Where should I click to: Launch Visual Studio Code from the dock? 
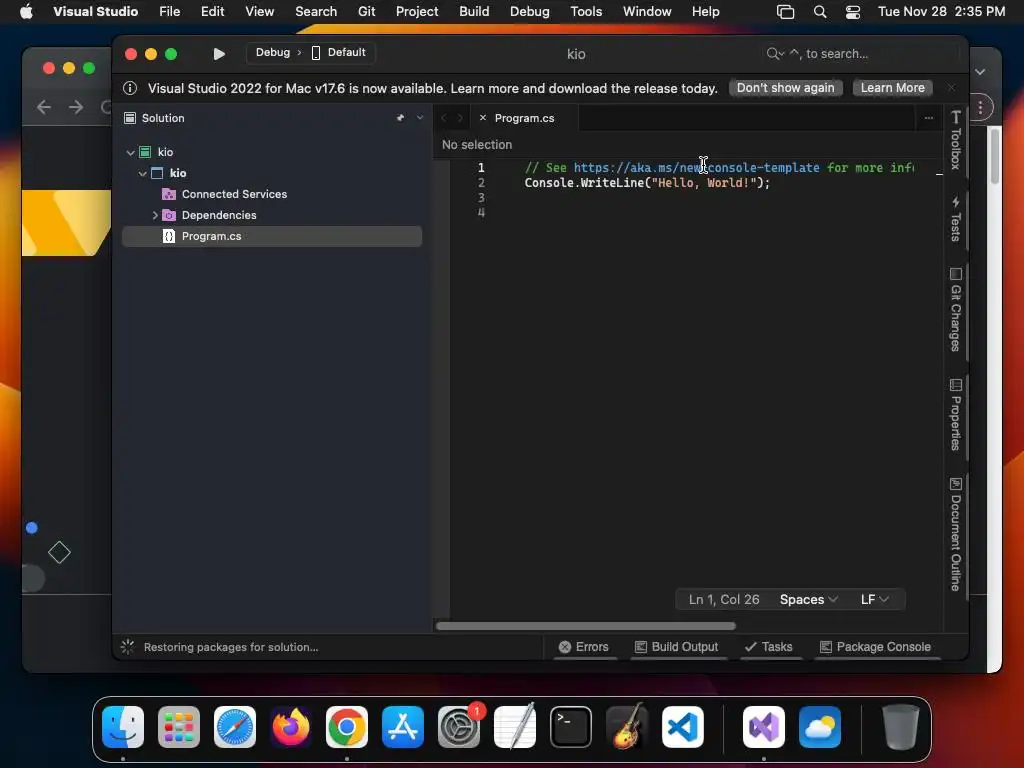(682, 727)
